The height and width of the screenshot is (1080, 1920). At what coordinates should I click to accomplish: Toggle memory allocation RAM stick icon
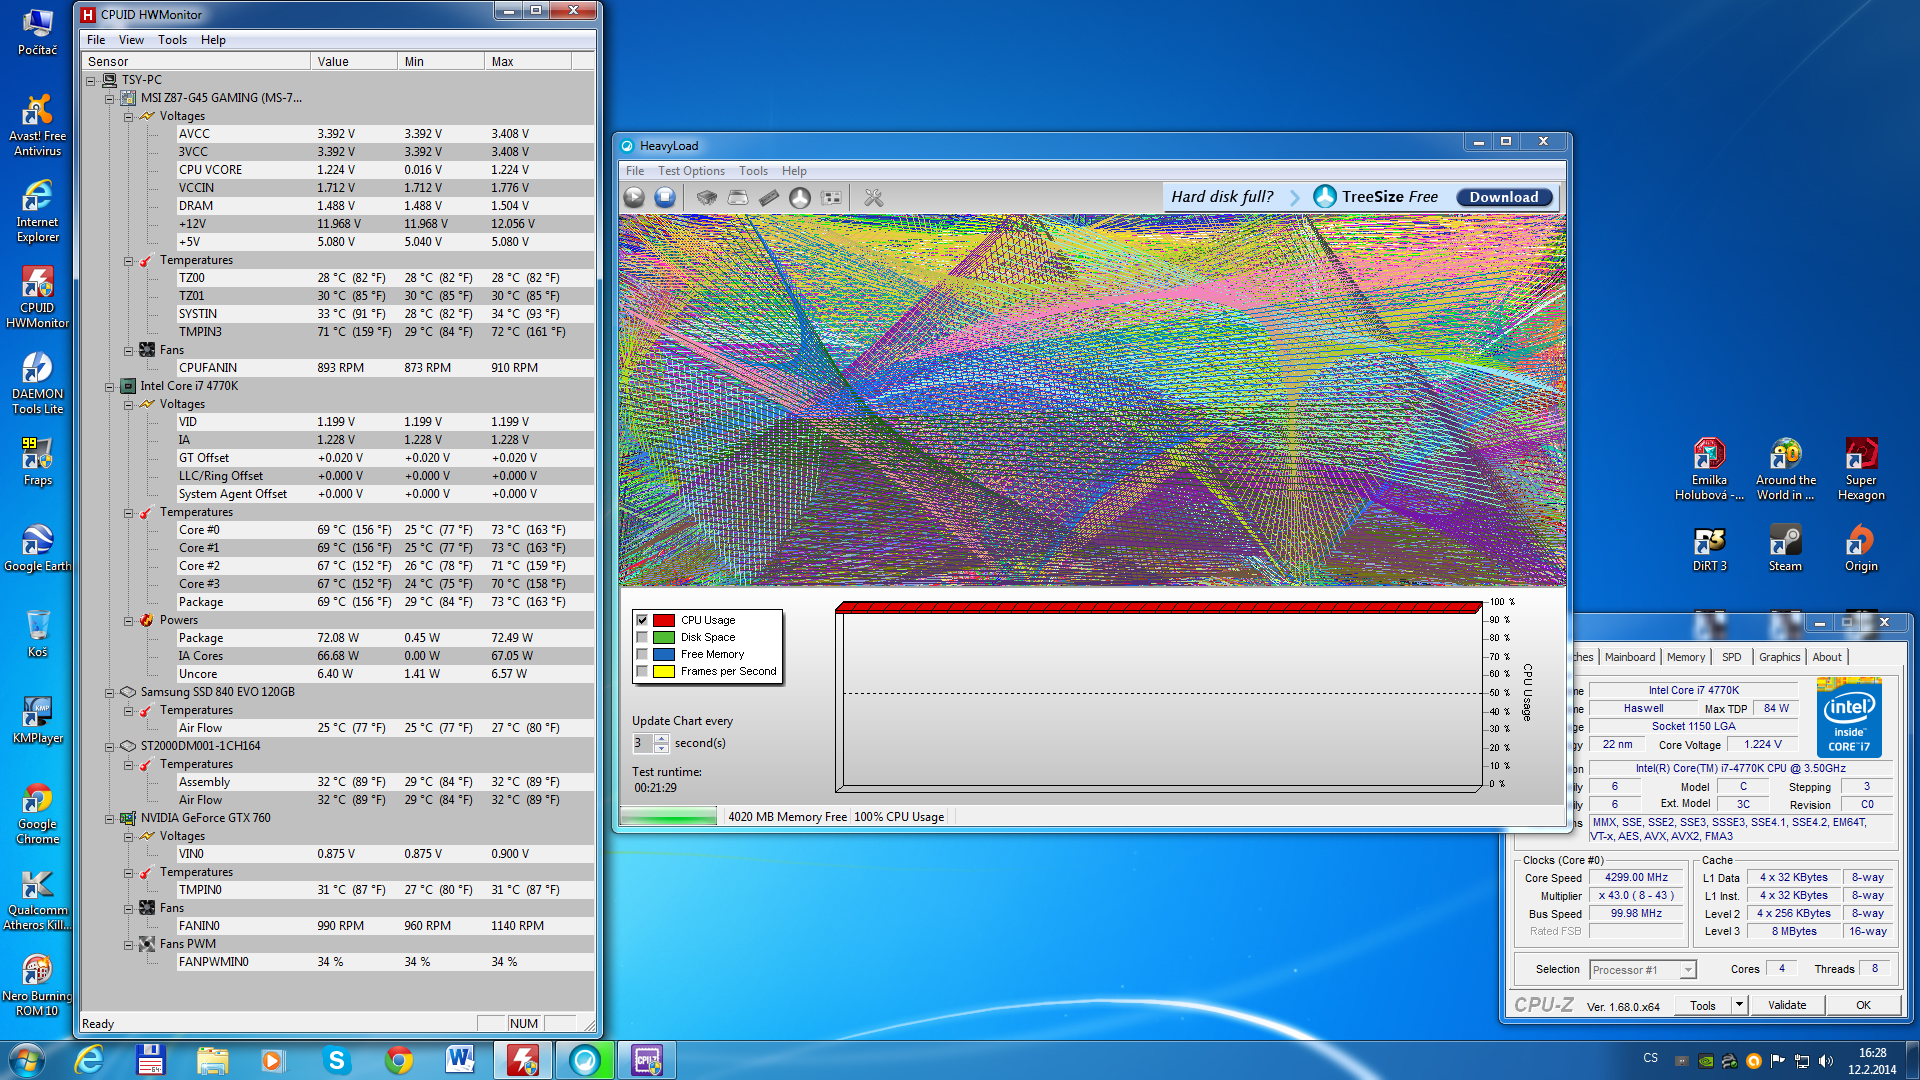pos(769,197)
